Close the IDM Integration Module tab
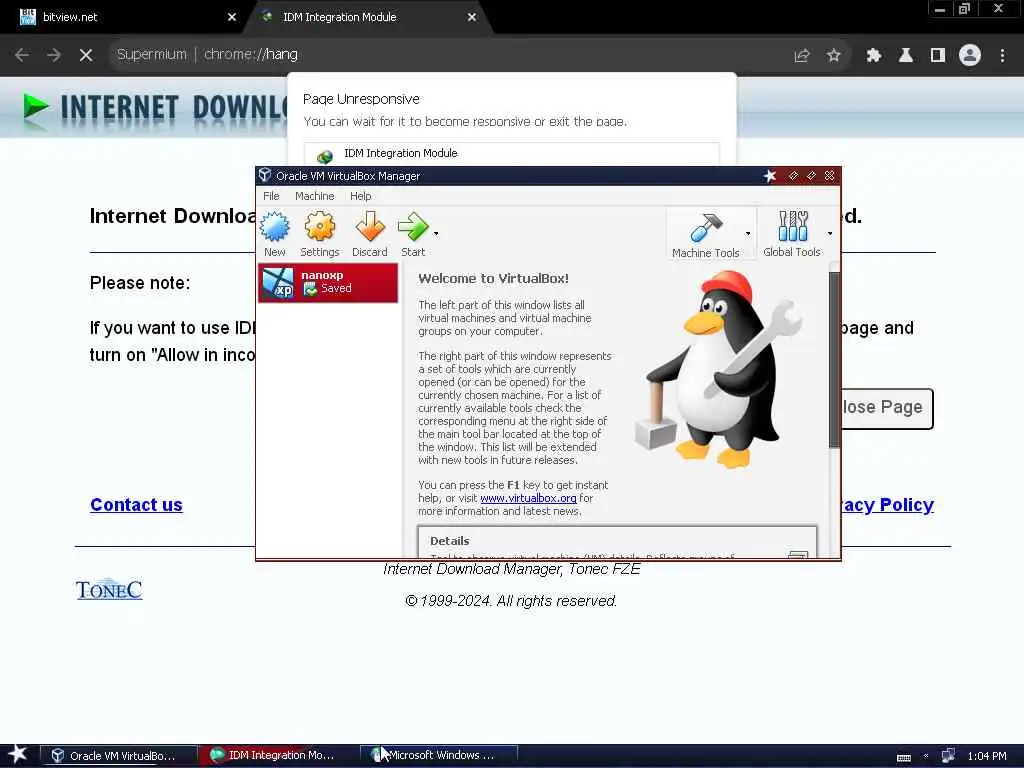 click(x=472, y=17)
